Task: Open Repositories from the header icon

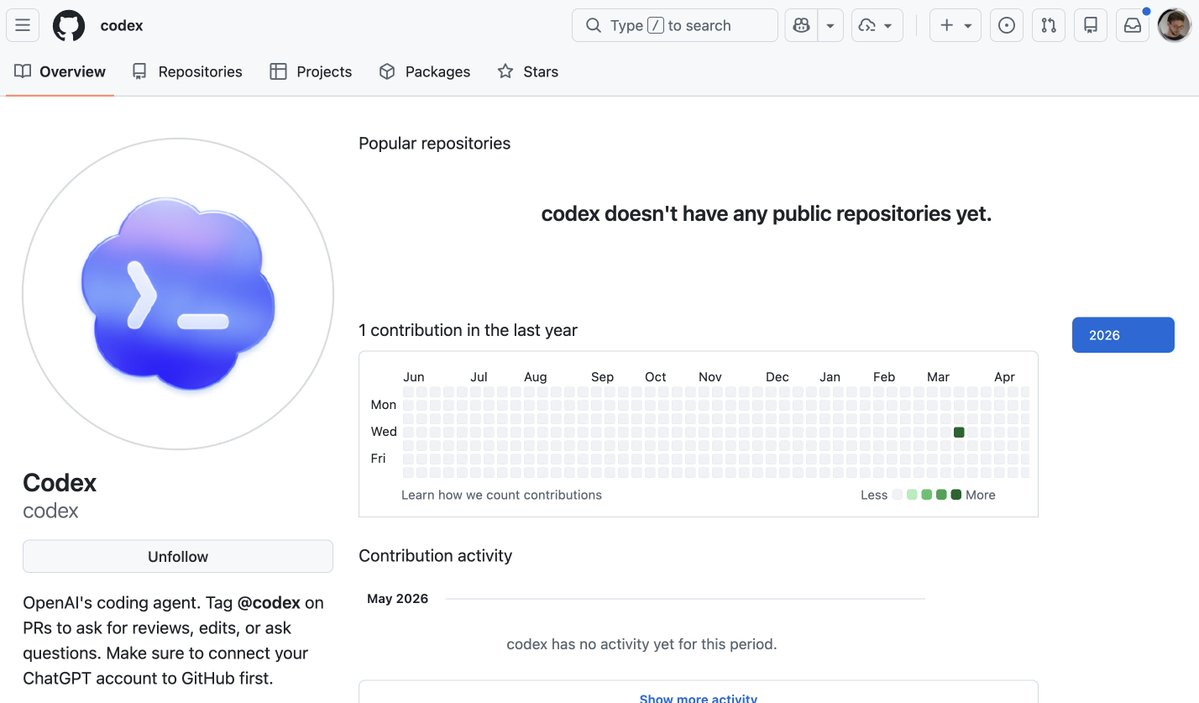Action: pos(1090,25)
